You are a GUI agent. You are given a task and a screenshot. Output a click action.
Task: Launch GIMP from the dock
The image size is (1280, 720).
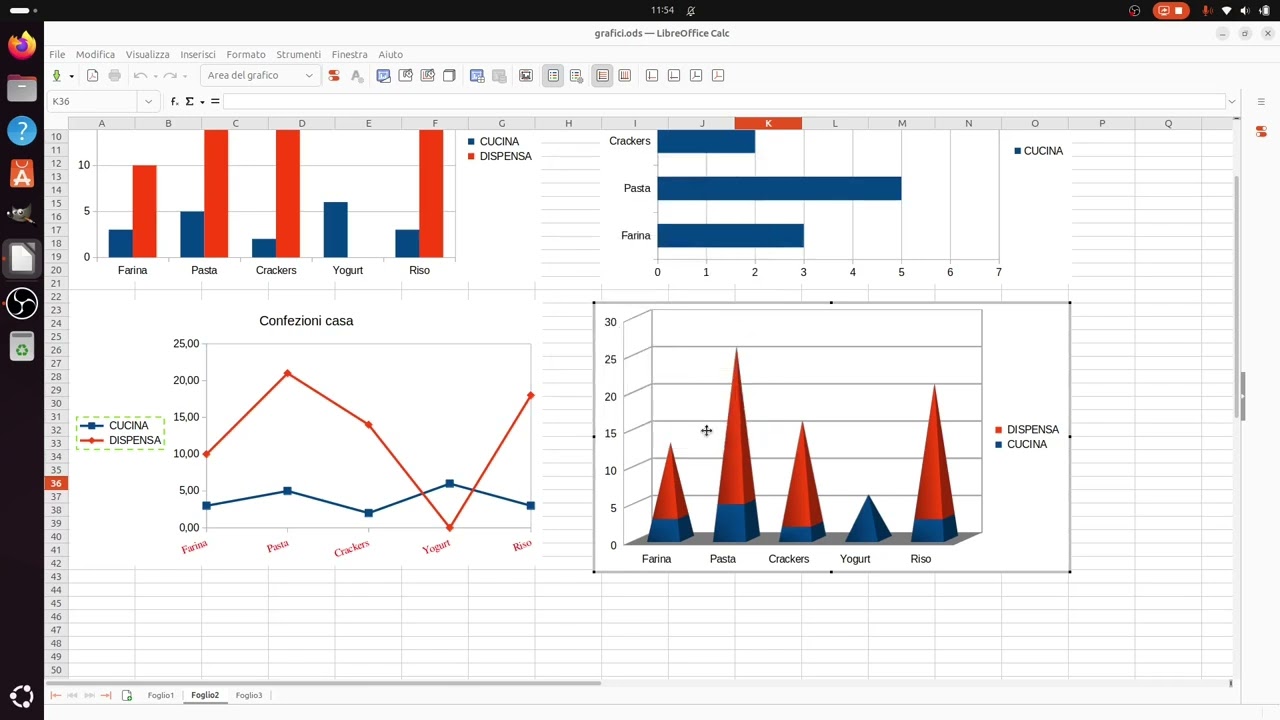tap(22, 214)
